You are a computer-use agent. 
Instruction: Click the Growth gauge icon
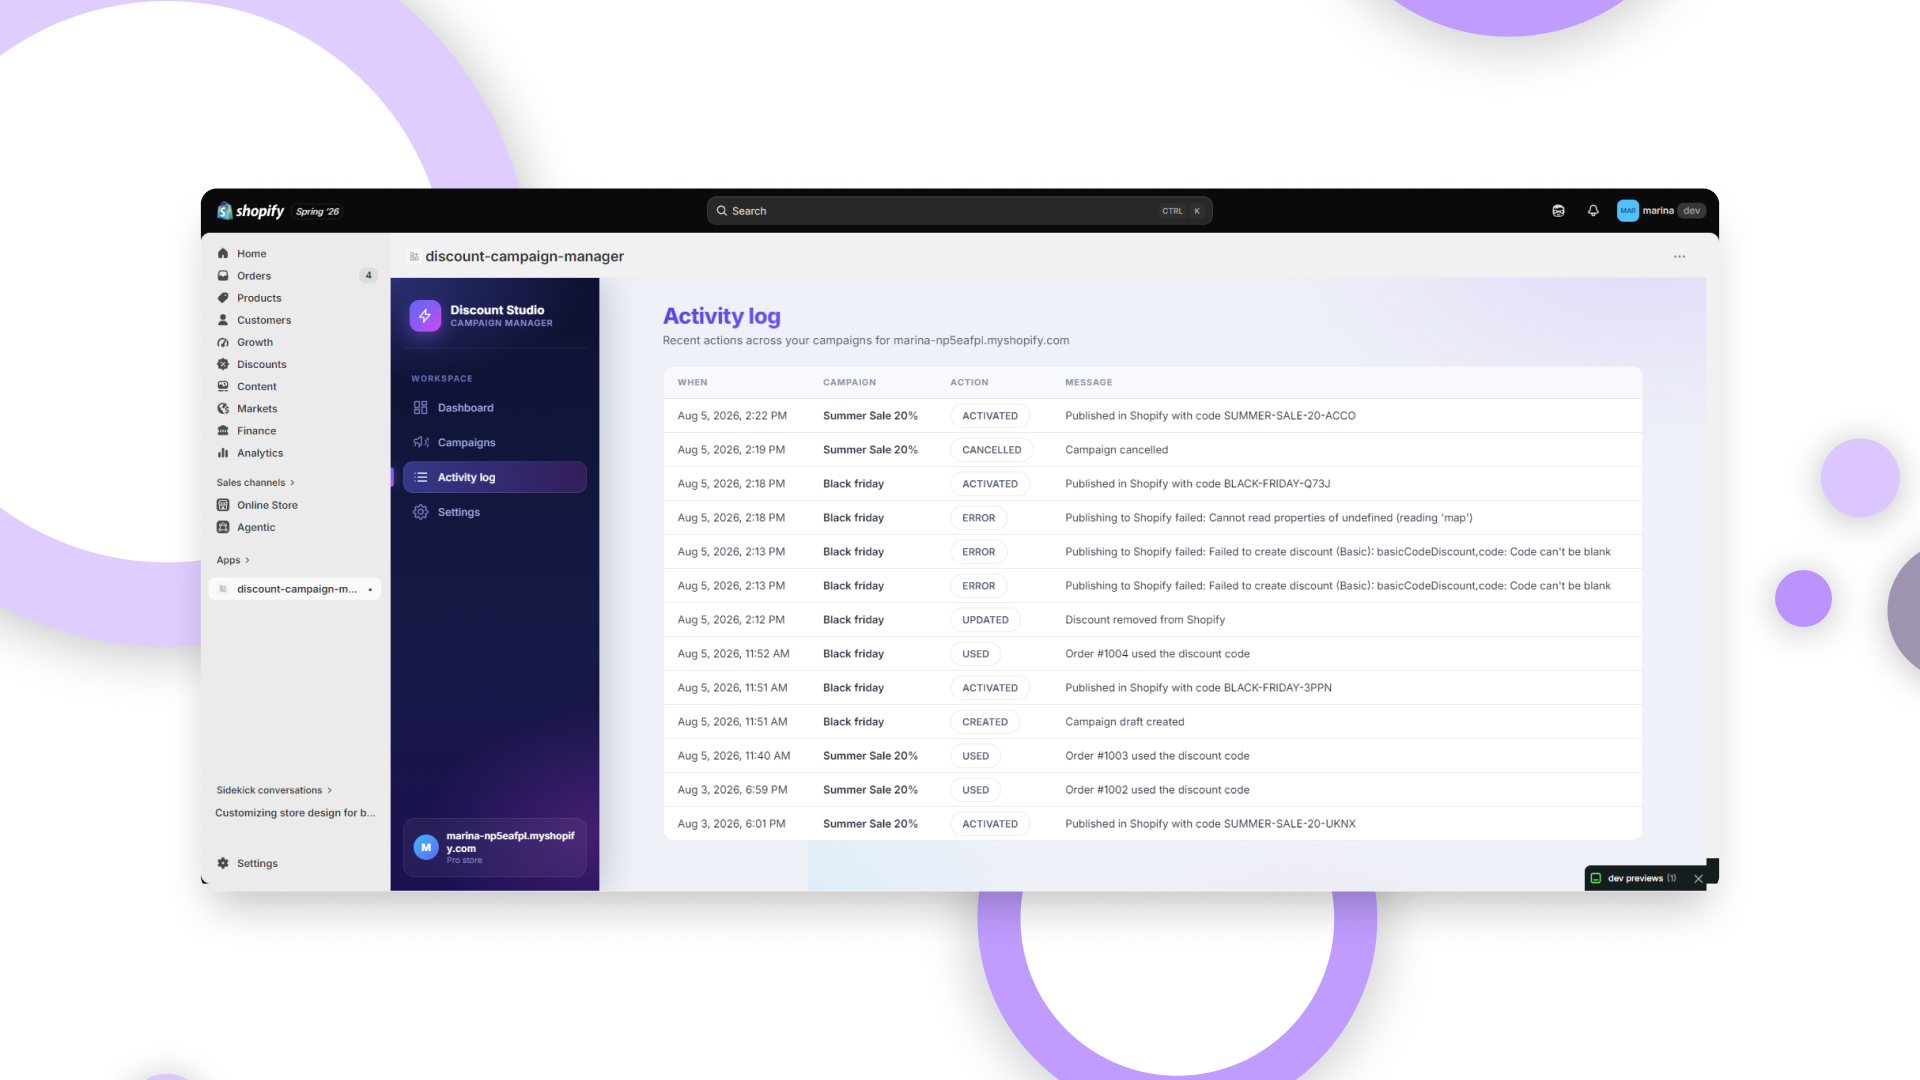pyautogui.click(x=223, y=342)
